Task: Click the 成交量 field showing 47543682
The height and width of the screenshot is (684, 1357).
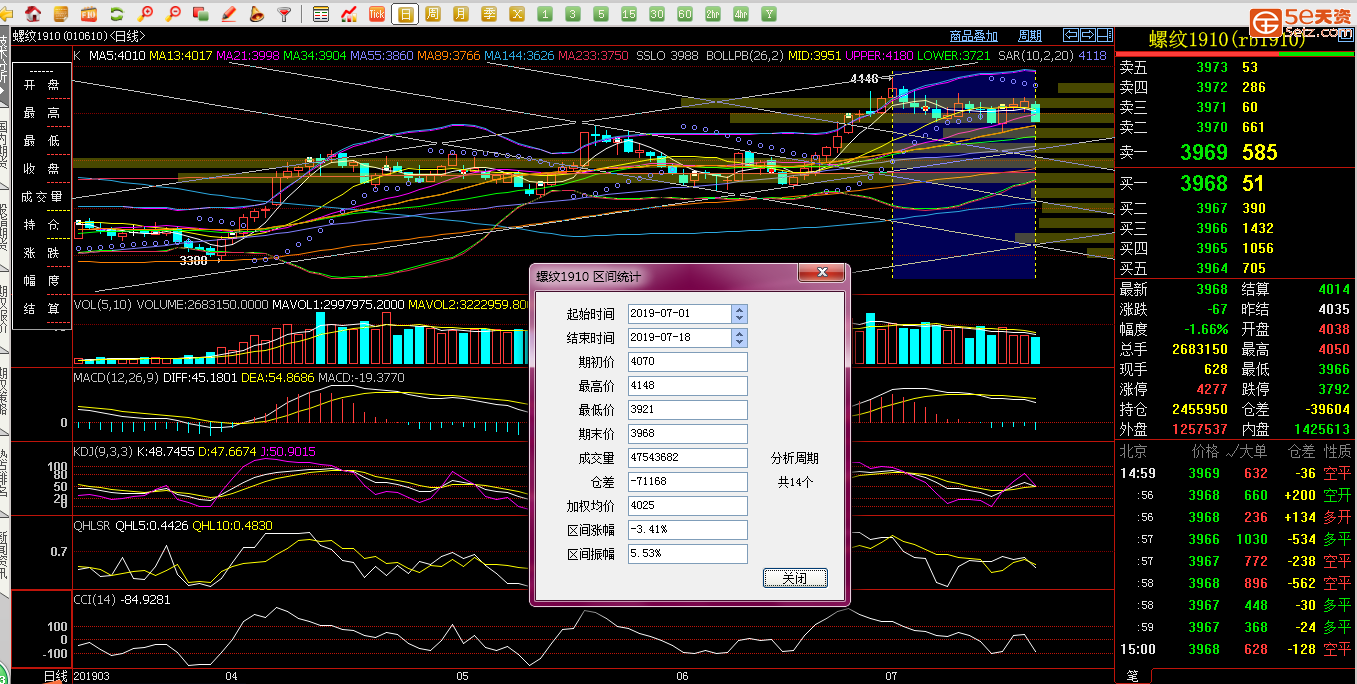Action: (x=687, y=458)
